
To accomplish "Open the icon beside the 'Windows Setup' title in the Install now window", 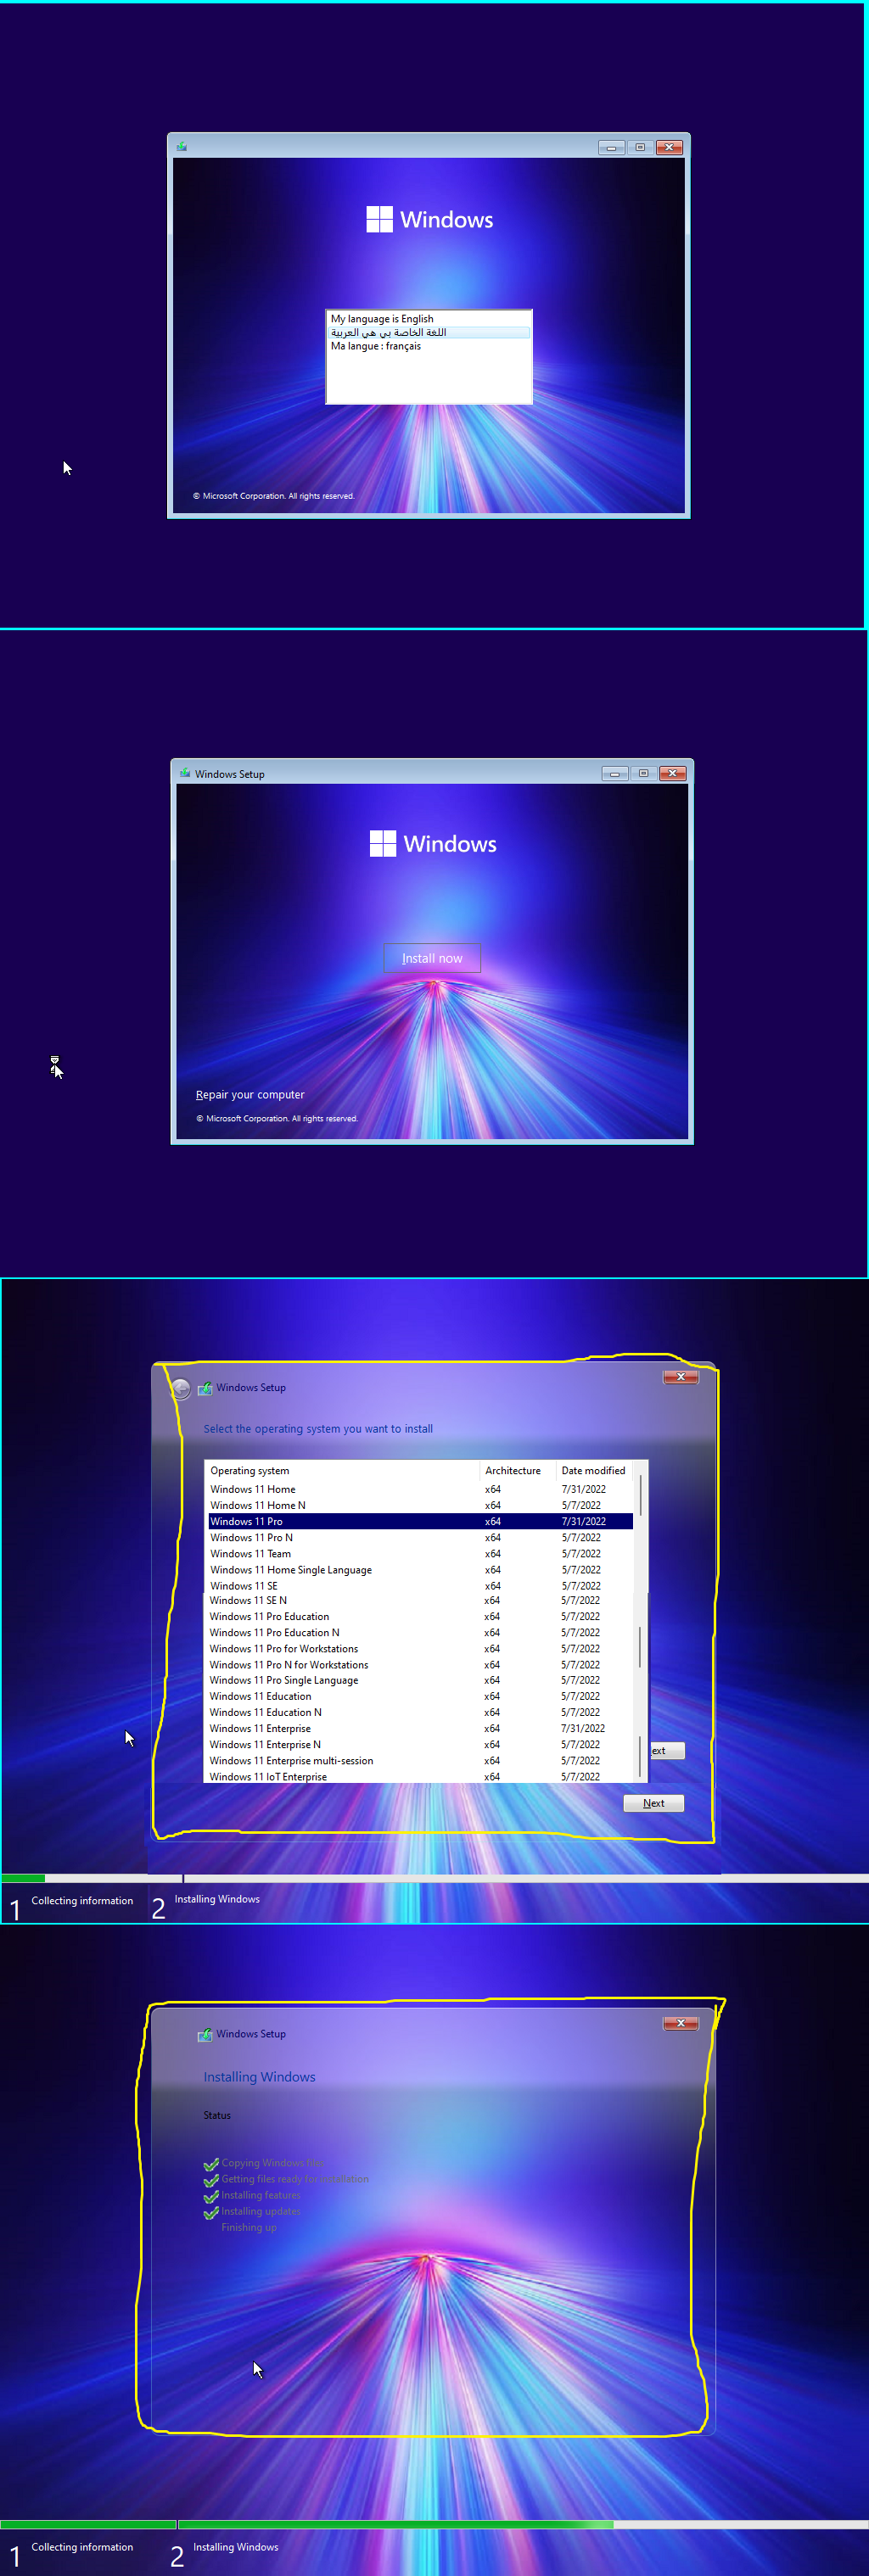I will (185, 773).
